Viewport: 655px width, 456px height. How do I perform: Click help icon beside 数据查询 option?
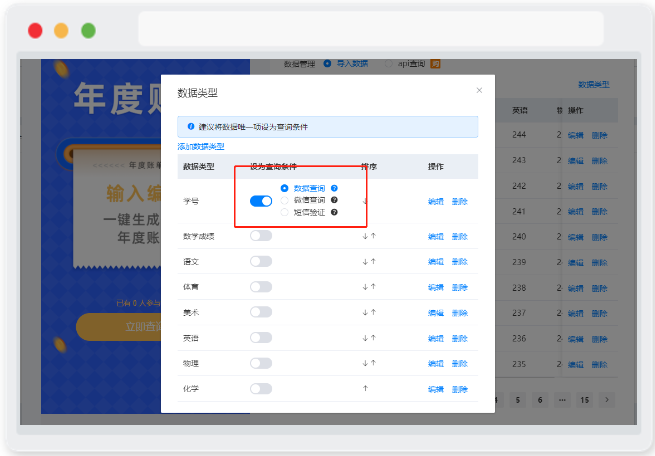click(x=334, y=188)
